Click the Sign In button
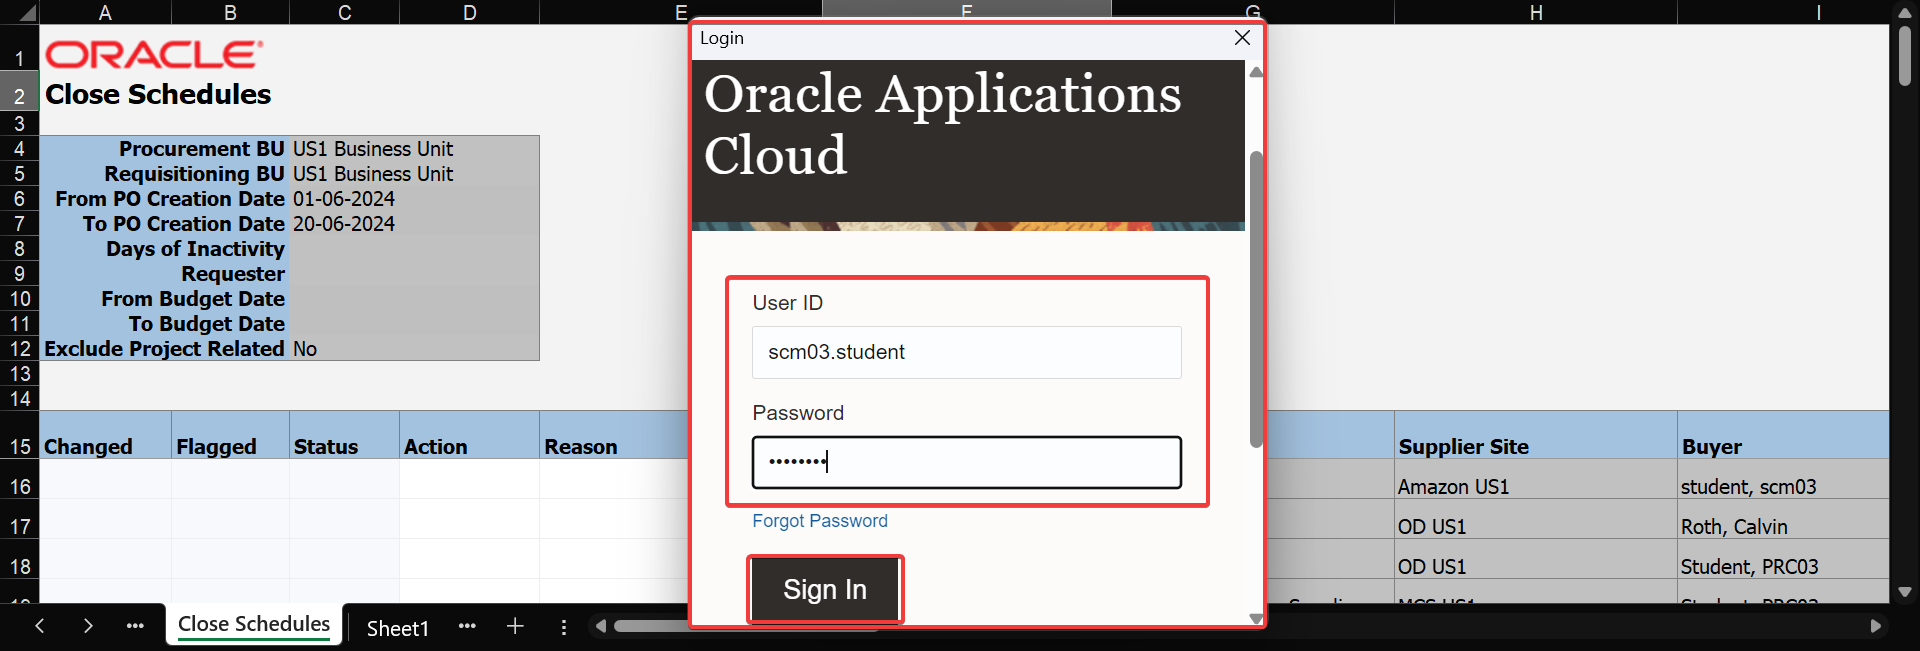This screenshot has height=651, width=1920. tap(825, 590)
